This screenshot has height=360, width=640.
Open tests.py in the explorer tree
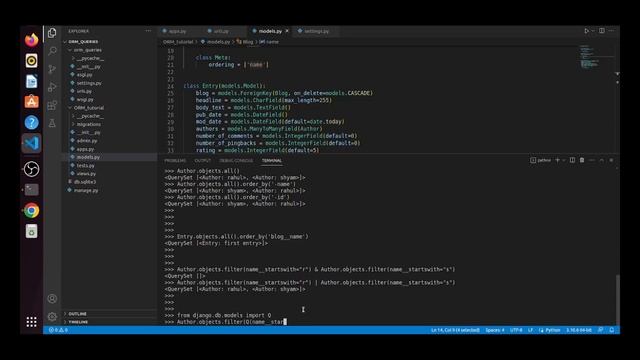coord(85,165)
